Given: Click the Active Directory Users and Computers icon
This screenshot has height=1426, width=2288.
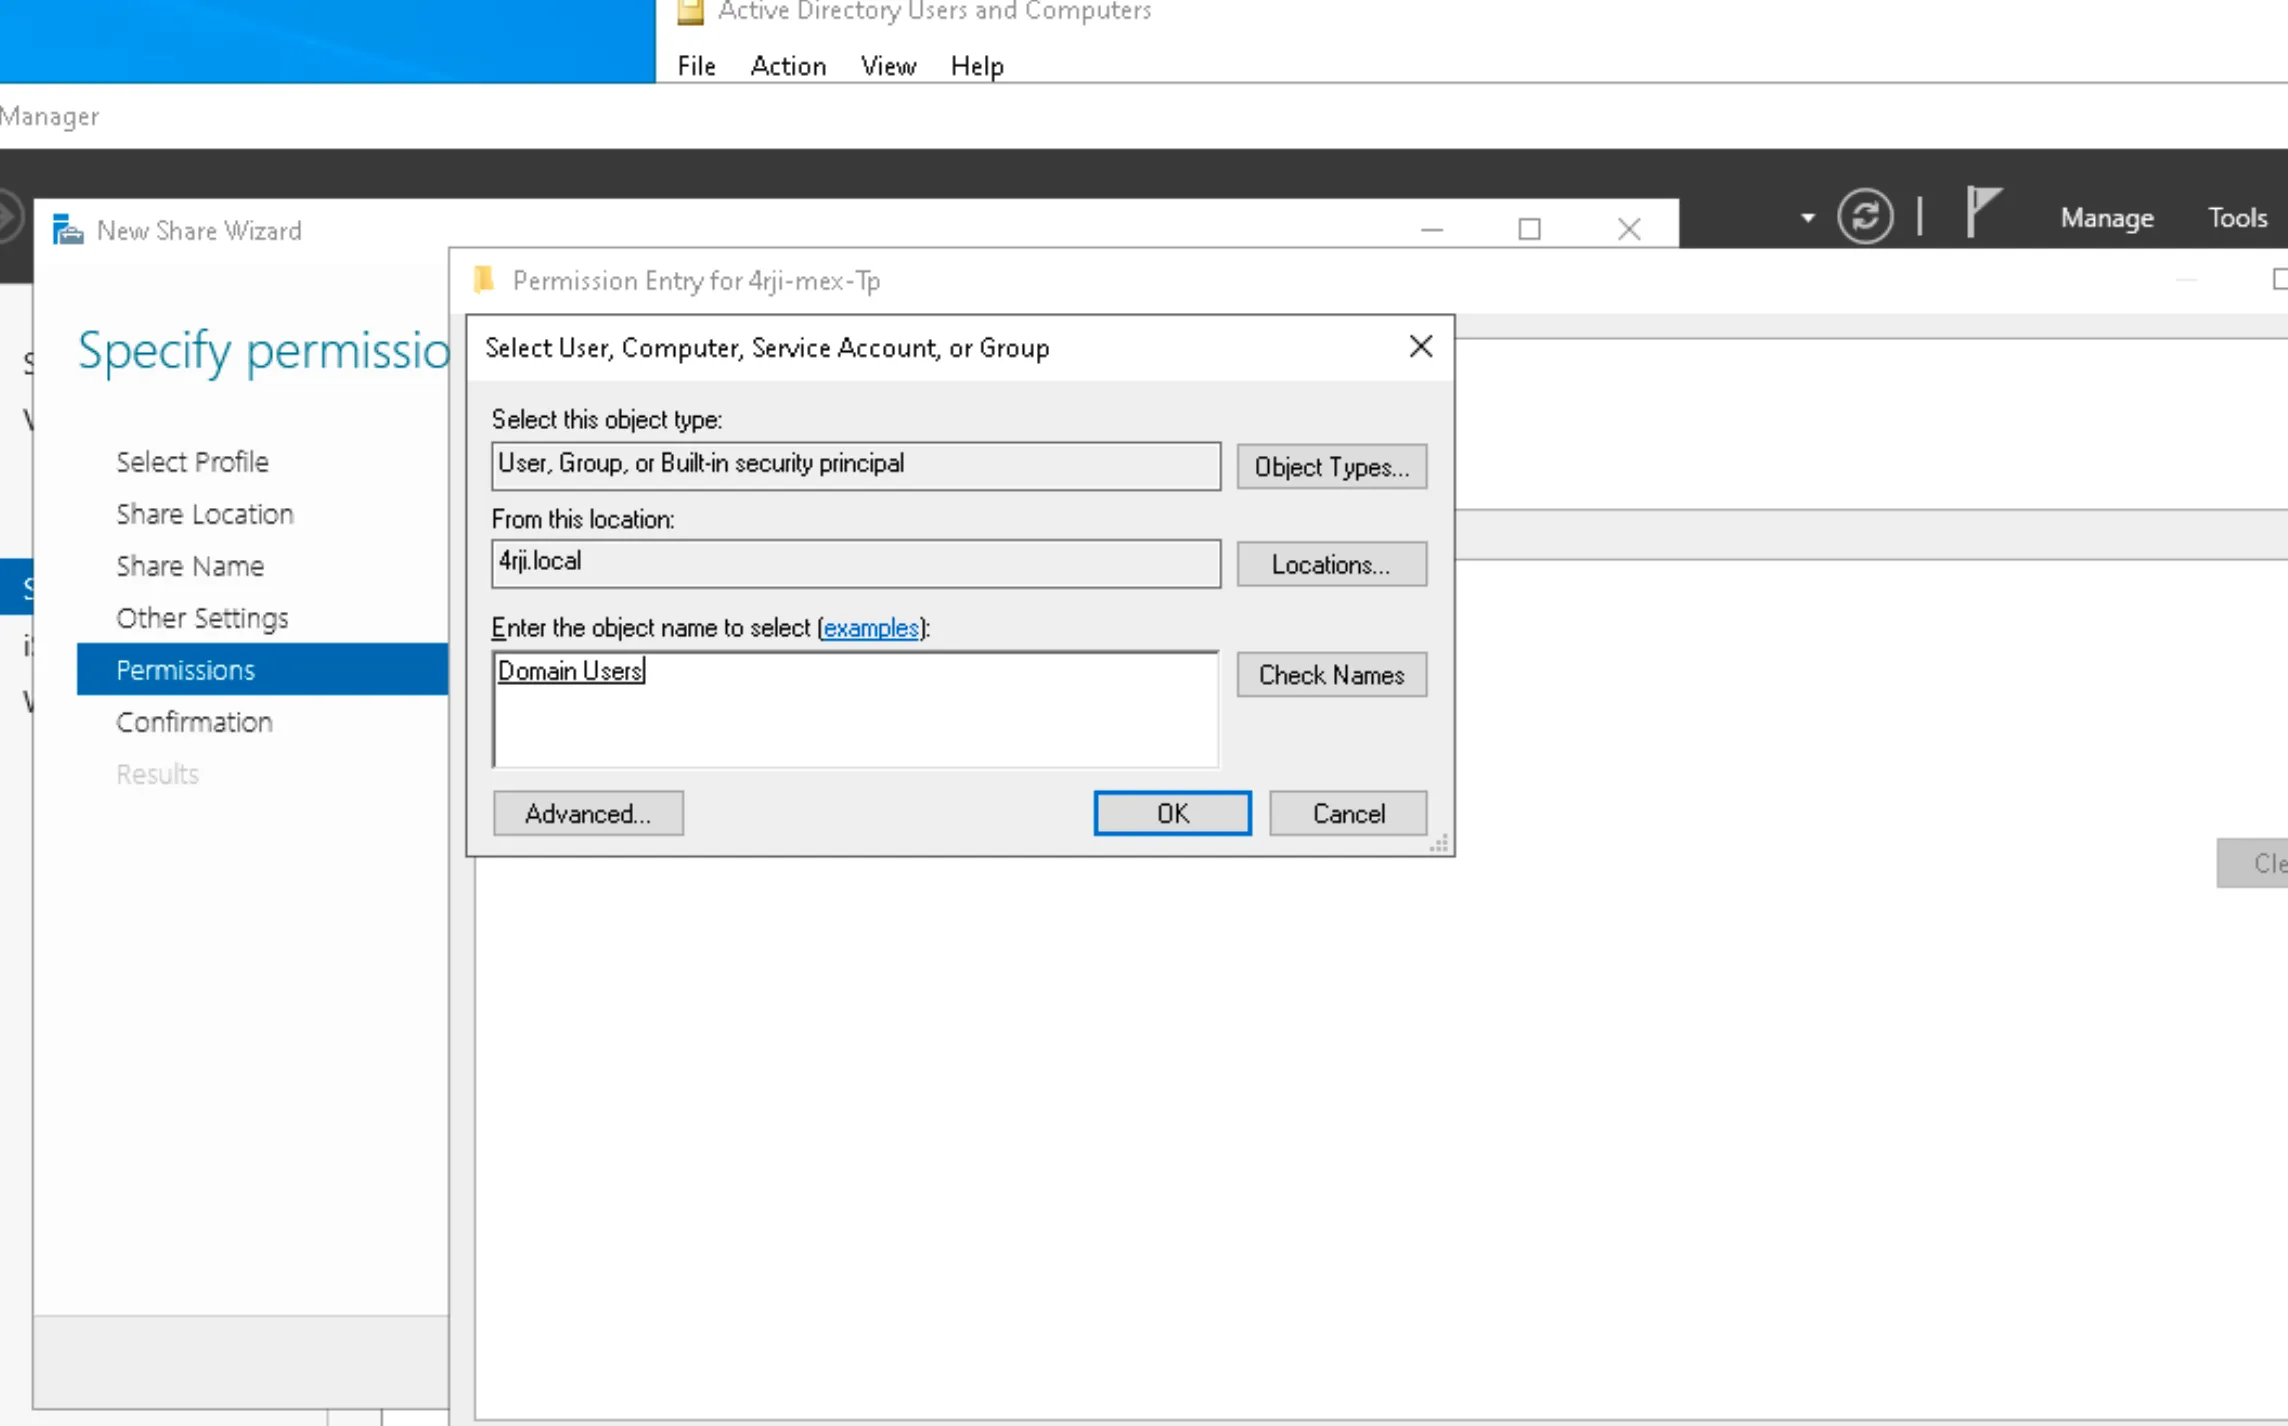Looking at the screenshot, I should coord(688,11).
